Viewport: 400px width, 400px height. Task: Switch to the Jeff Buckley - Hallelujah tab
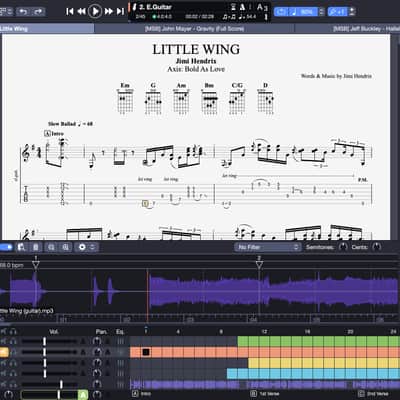tap(348, 29)
